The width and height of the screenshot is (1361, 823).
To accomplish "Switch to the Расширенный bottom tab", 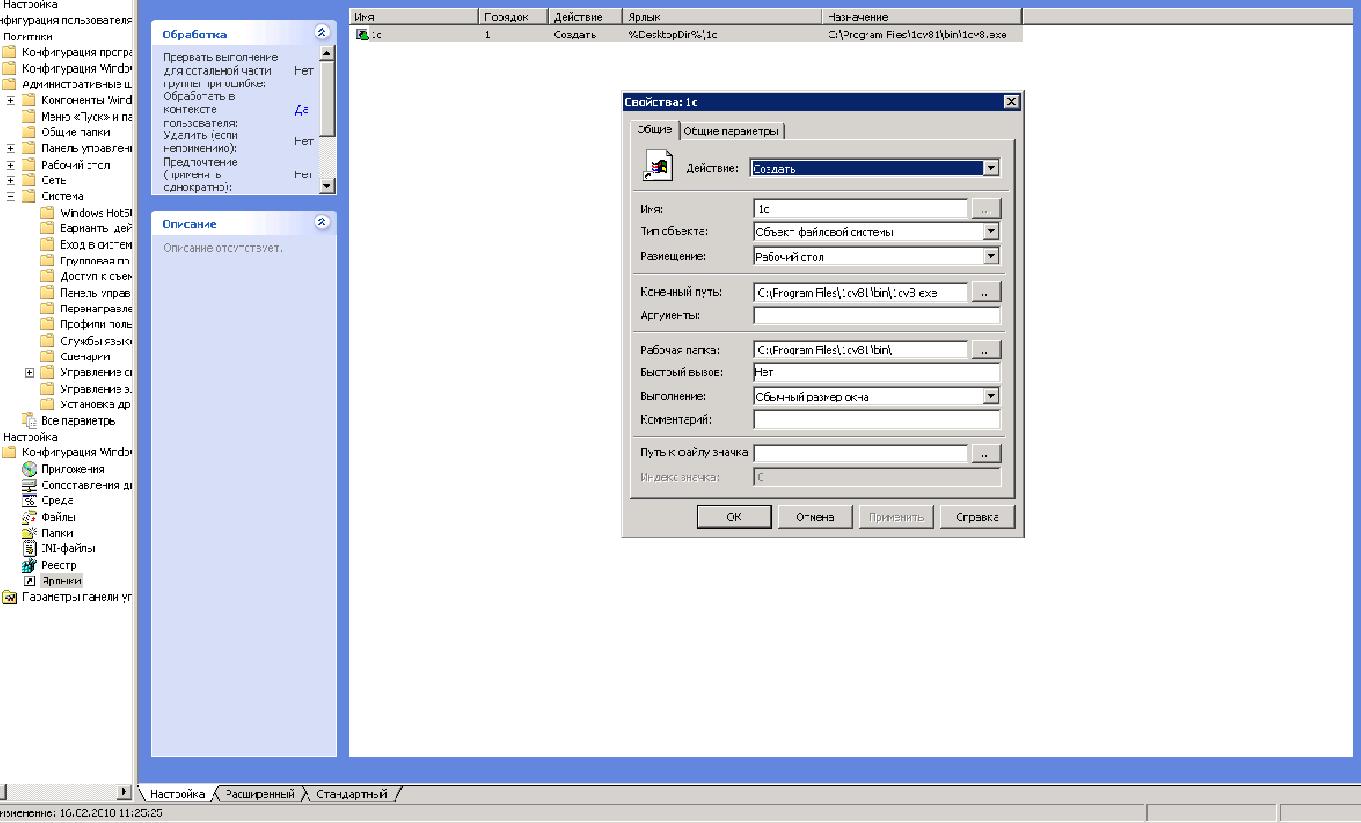I will point(260,794).
